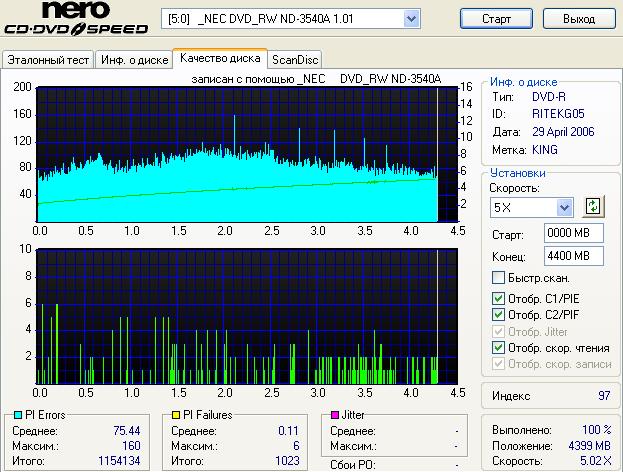Click inside the upper PI Errors graph
The height and width of the screenshot is (472, 623).
(238, 153)
